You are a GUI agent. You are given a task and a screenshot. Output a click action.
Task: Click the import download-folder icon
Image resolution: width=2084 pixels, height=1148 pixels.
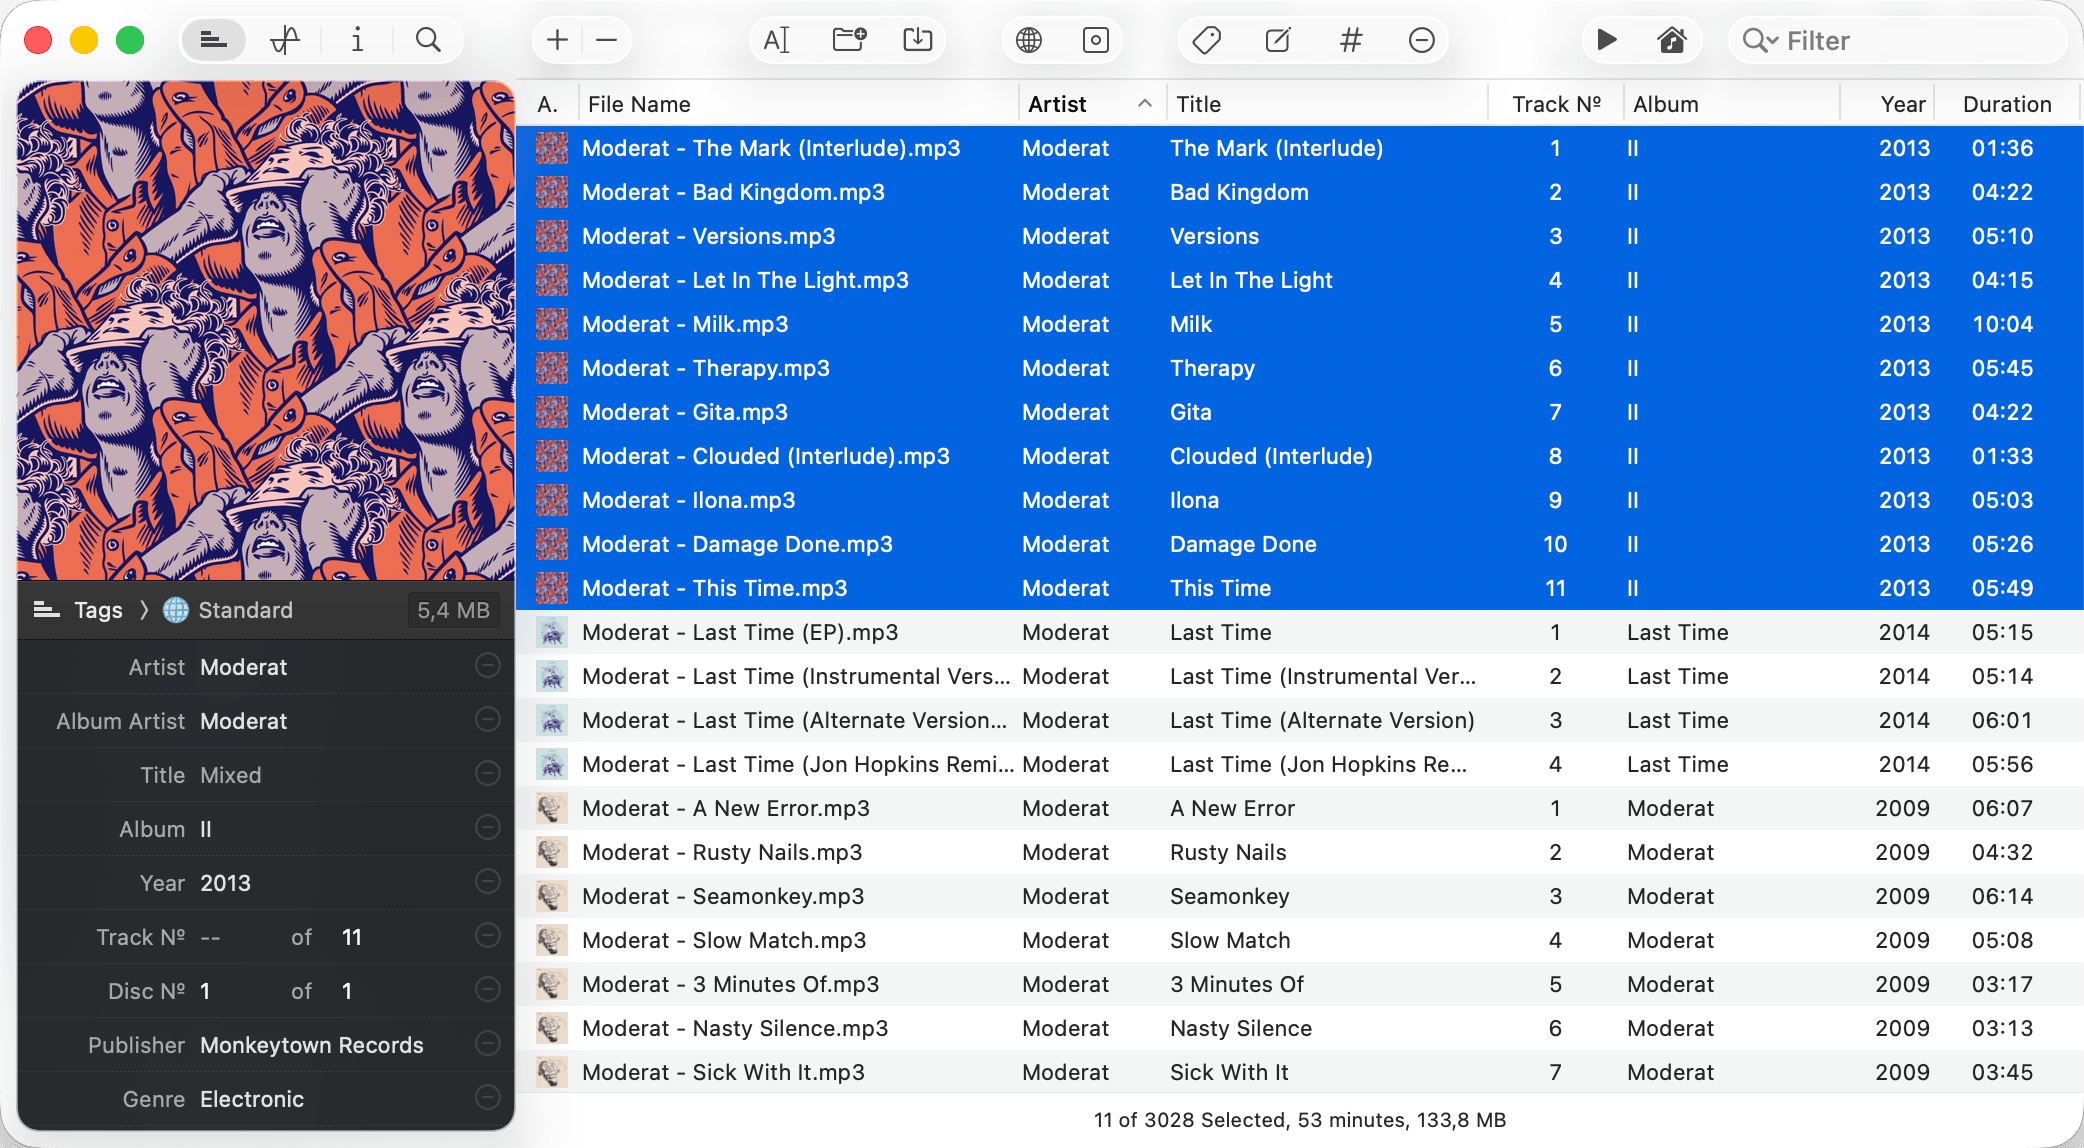(917, 40)
